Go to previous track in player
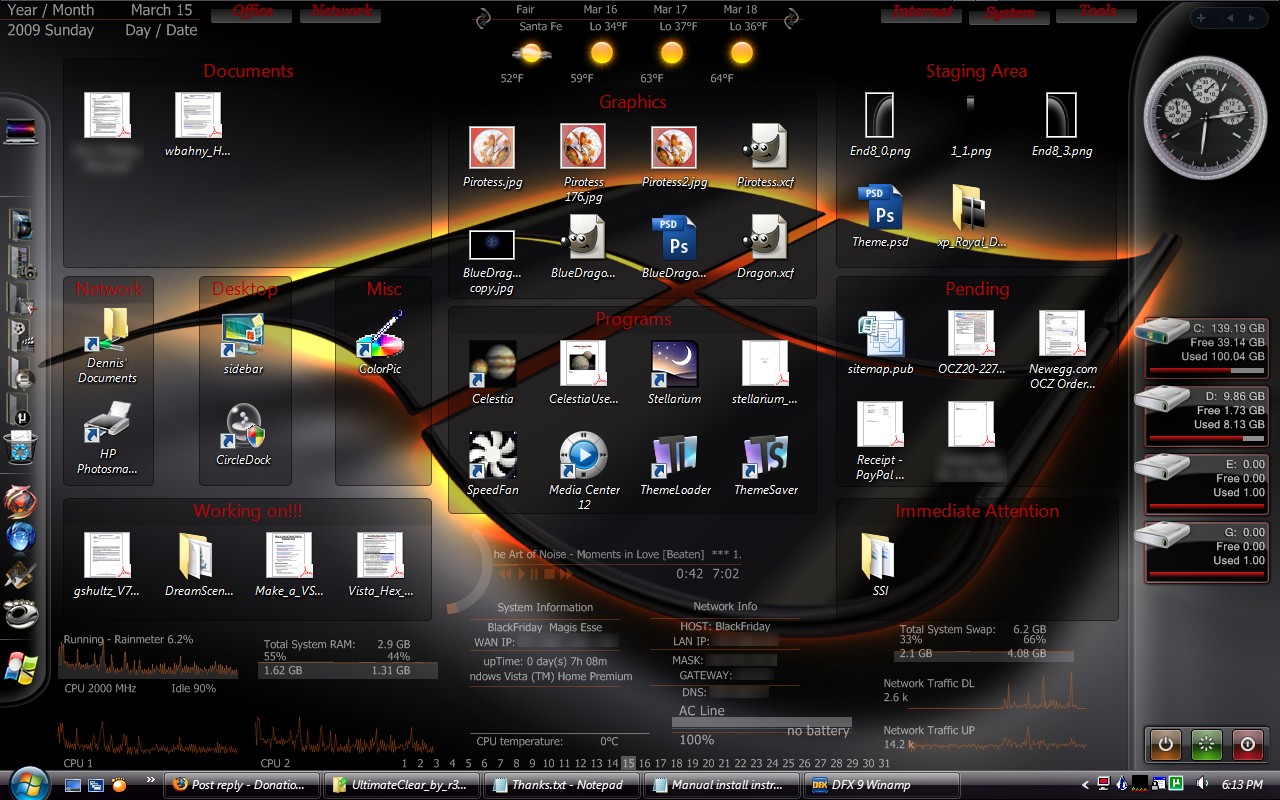This screenshot has width=1280, height=800. (x=505, y=574)
